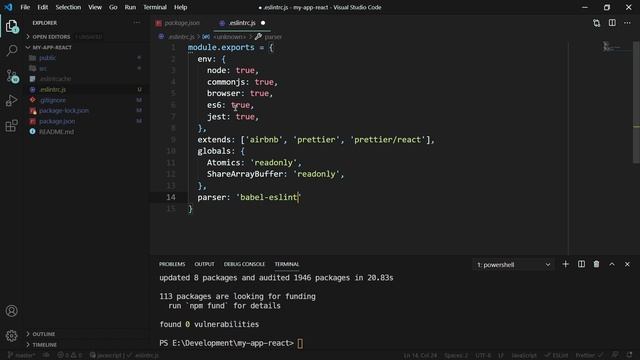The image size is (640, 360).
Task: Click 'babel-eslint' on line 14
Action: pyautogui.click(x=268, y=197)
